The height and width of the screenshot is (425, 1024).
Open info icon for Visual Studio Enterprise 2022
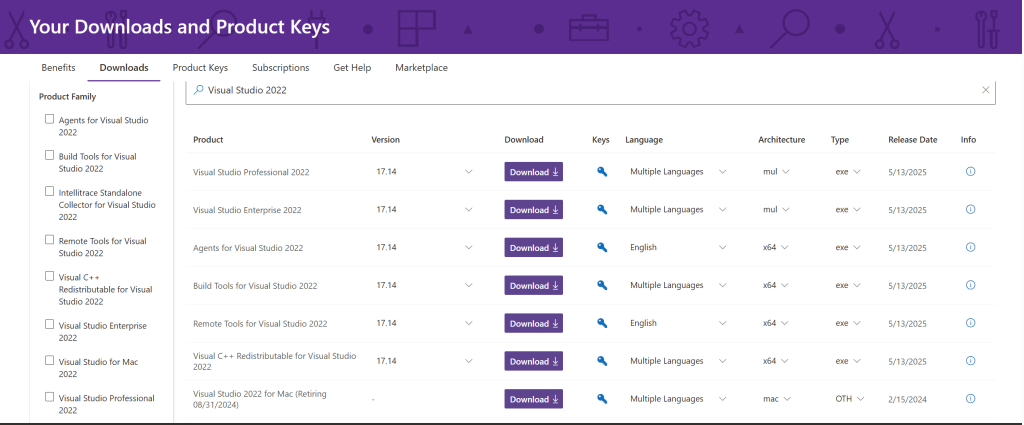click(970, 210)
